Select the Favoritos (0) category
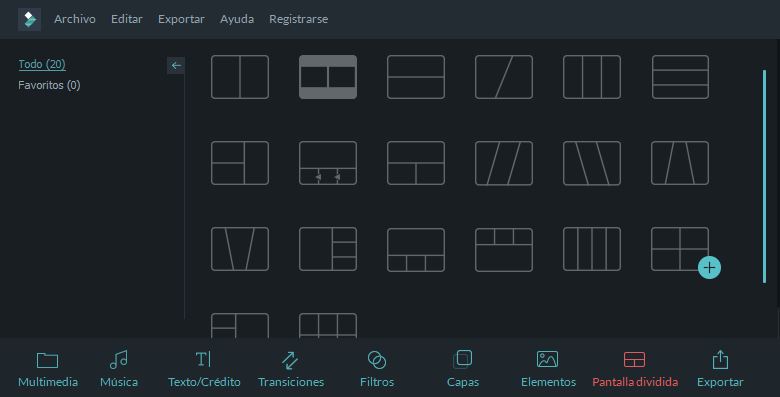The height and width of the screenshot is (397, 780). [x=49, y=85]
